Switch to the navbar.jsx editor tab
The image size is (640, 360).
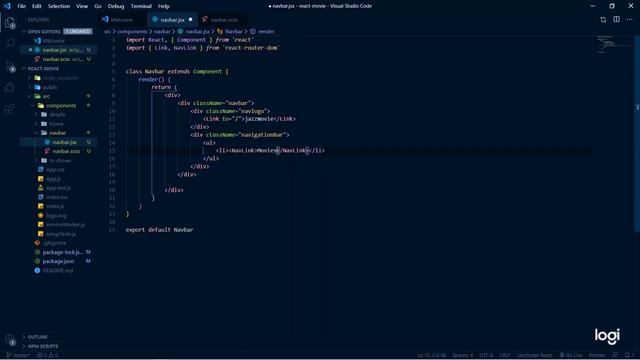pos(172,20)
